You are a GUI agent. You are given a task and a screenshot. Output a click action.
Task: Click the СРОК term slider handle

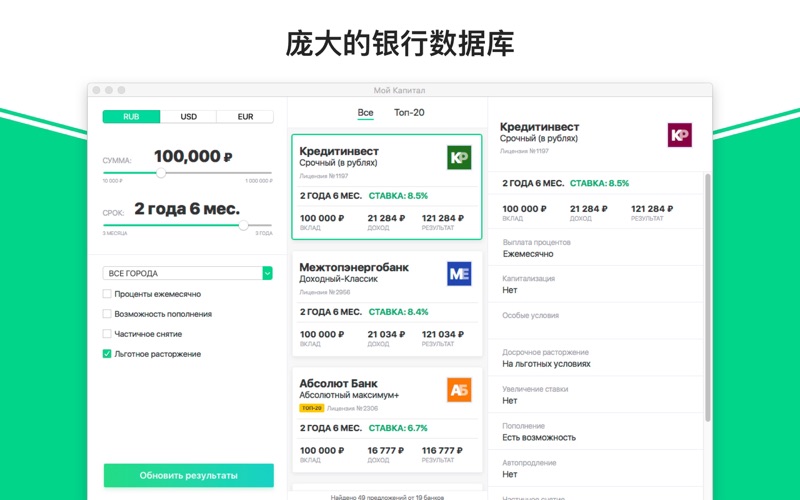pos(243,225)
